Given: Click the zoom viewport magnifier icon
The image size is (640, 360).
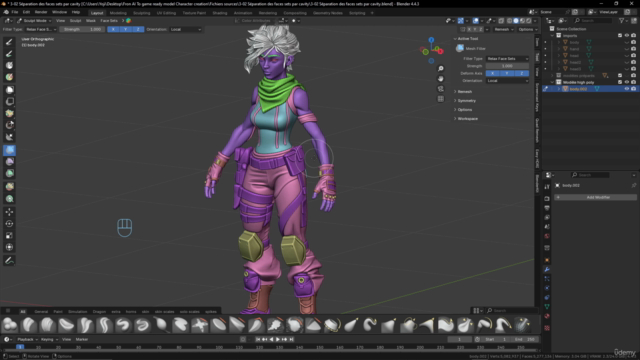Looking at the screenshot, I should [440, 69].
